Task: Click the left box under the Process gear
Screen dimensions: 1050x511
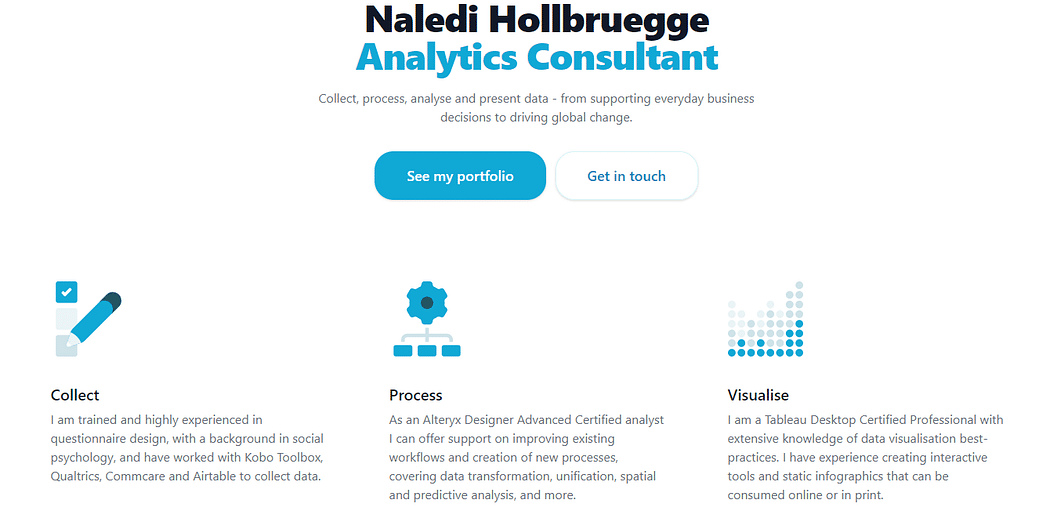Action: point(402,350)
